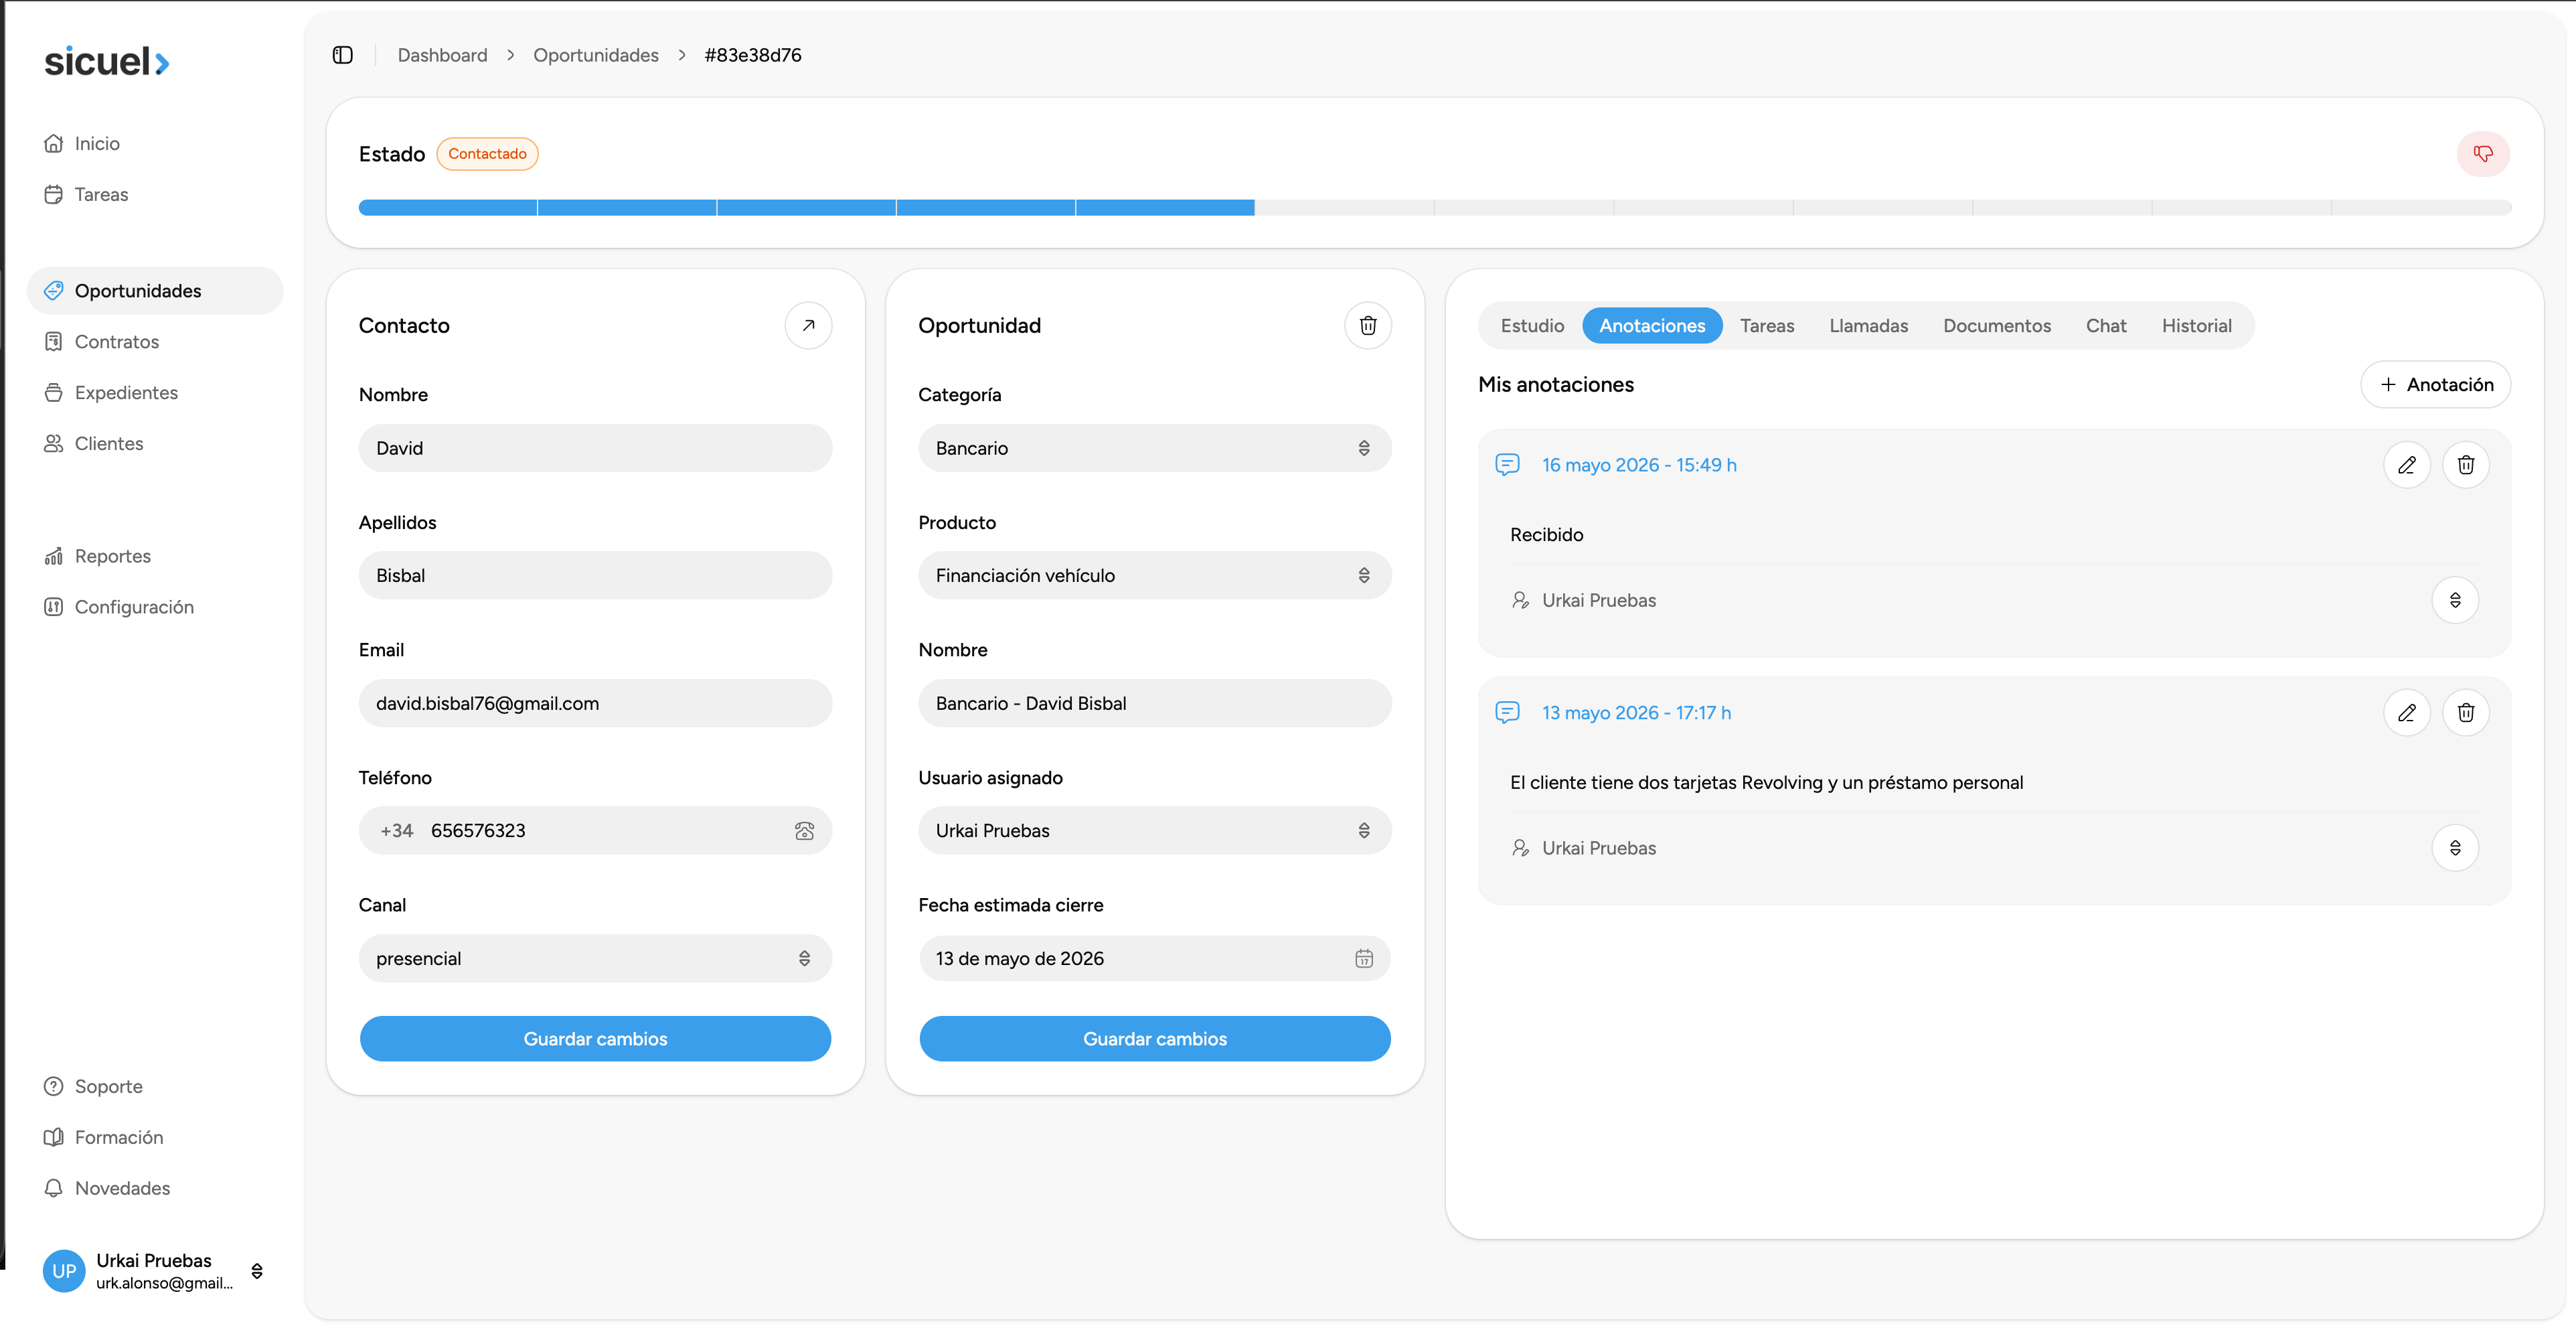Click comment icon of 16 mayo annotation
2576x1330 pixels.
pos(1507,465)
